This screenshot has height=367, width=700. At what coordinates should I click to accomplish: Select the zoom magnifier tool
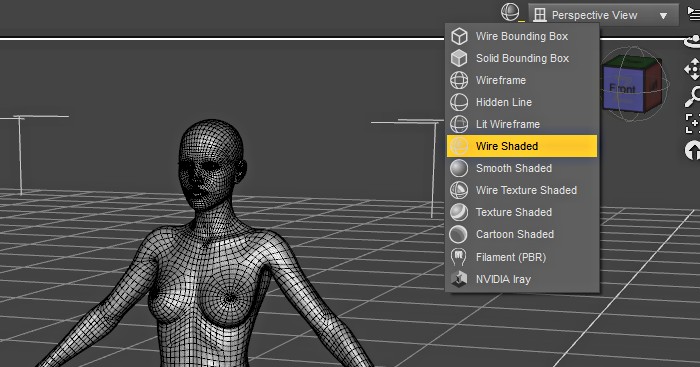point(693,96)
